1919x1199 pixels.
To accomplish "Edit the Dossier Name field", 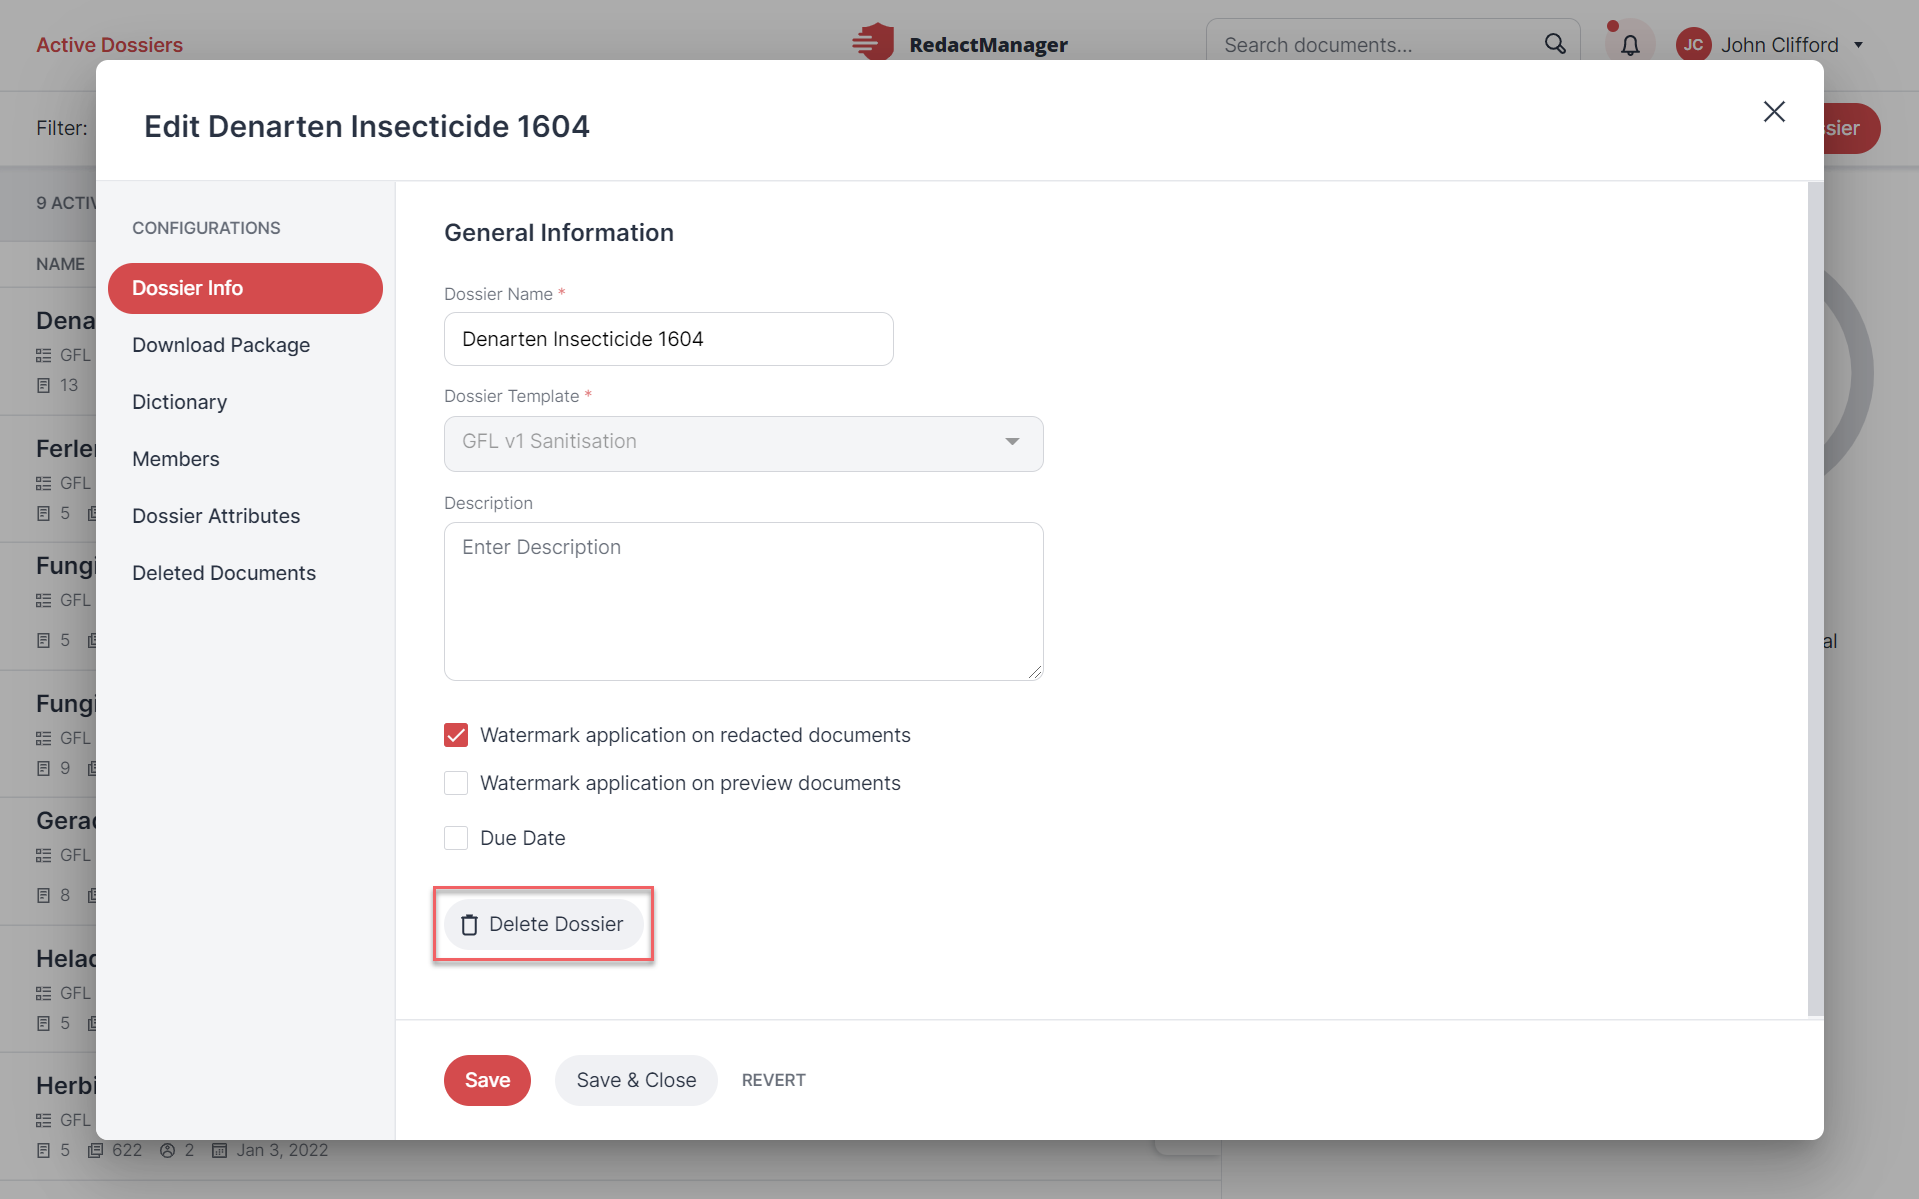I will click(668, 339).
